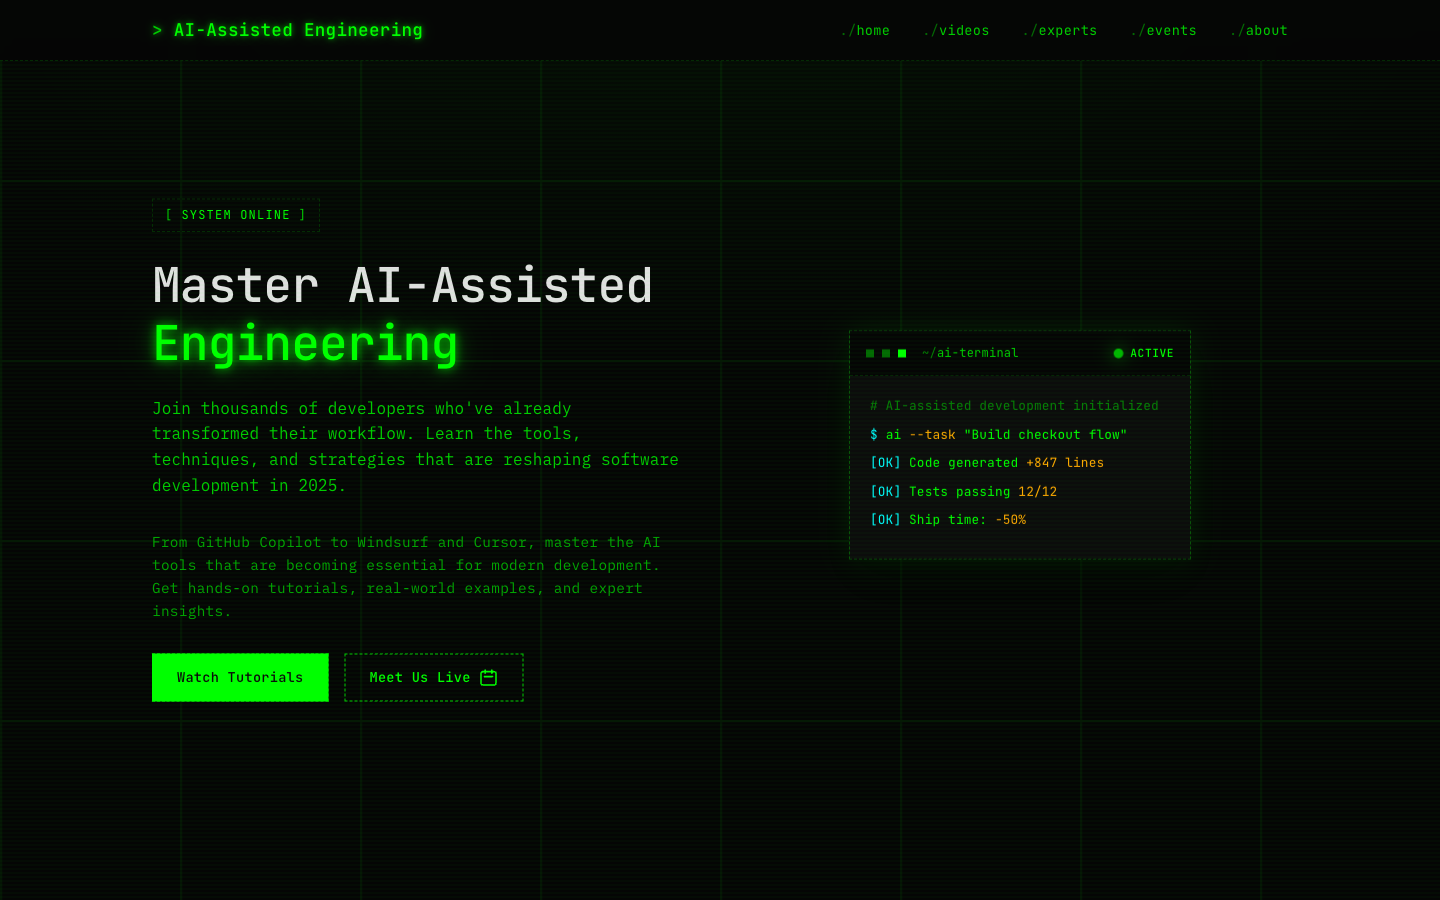Click the SYSTEM ONLINE badge
The image size is (1440, 900).
point(236,215)
